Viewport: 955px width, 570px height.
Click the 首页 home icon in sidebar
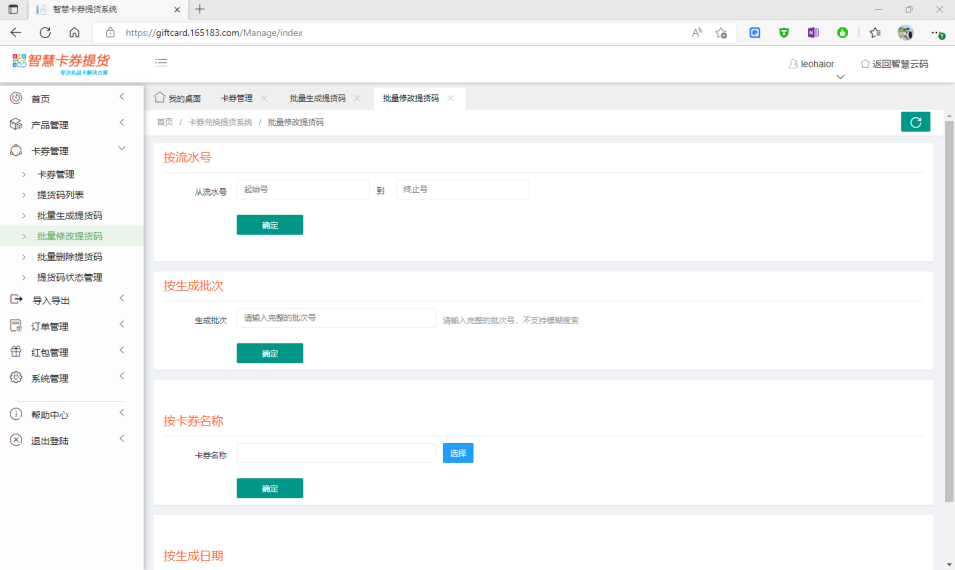click(16, 98)
